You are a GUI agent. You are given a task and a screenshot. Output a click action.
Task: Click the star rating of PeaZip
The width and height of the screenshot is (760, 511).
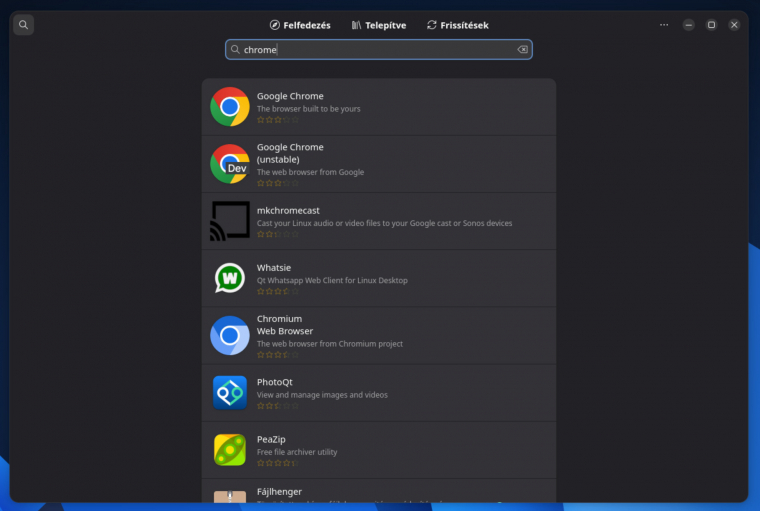pos(278,463)
